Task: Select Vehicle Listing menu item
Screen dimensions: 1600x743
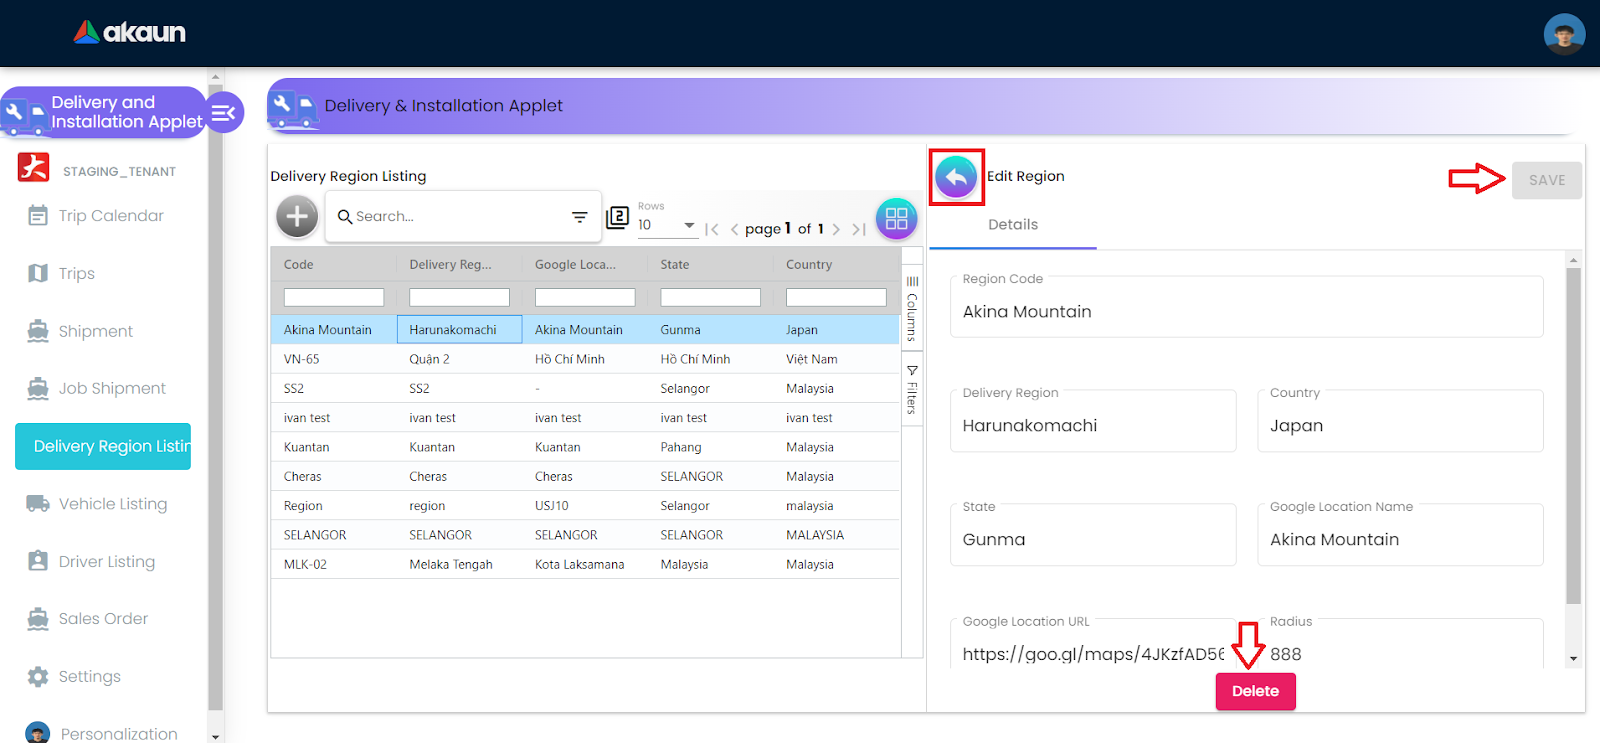Action: coord(112,504)
